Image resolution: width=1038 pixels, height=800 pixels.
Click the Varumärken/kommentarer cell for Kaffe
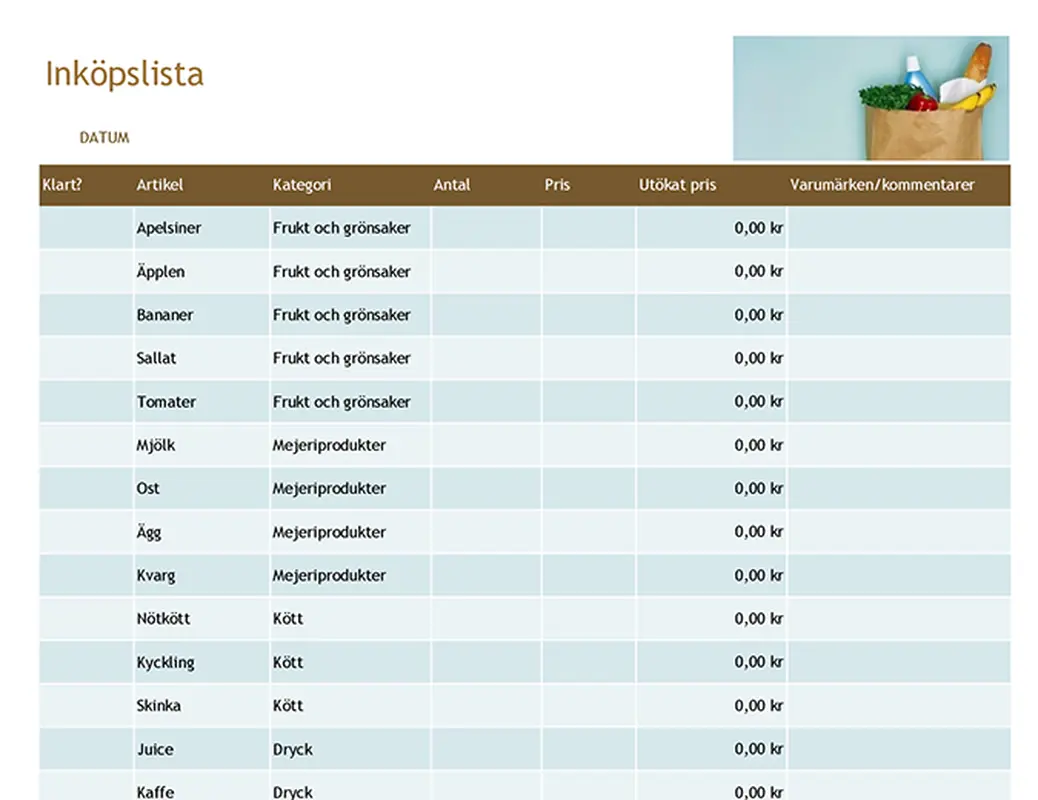tap(898, 791)
